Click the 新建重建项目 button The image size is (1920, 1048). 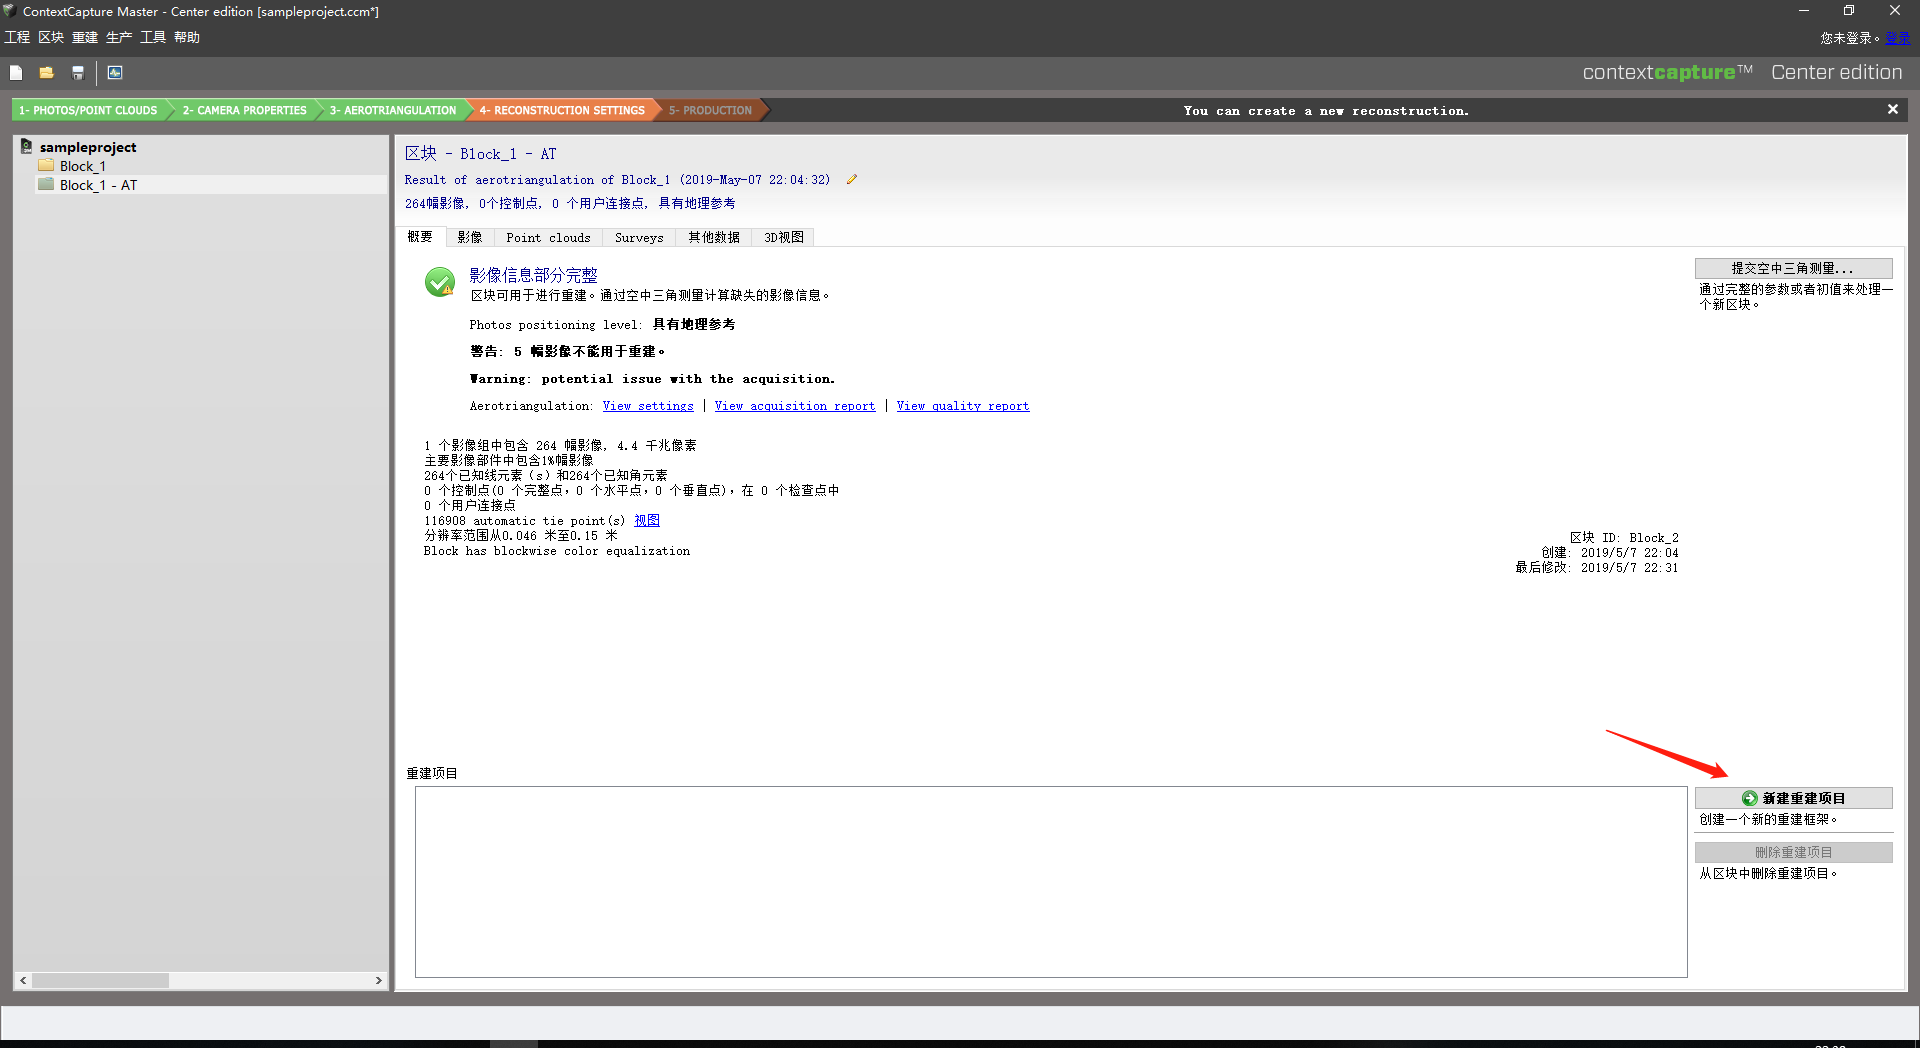(x=1793, y=798)
